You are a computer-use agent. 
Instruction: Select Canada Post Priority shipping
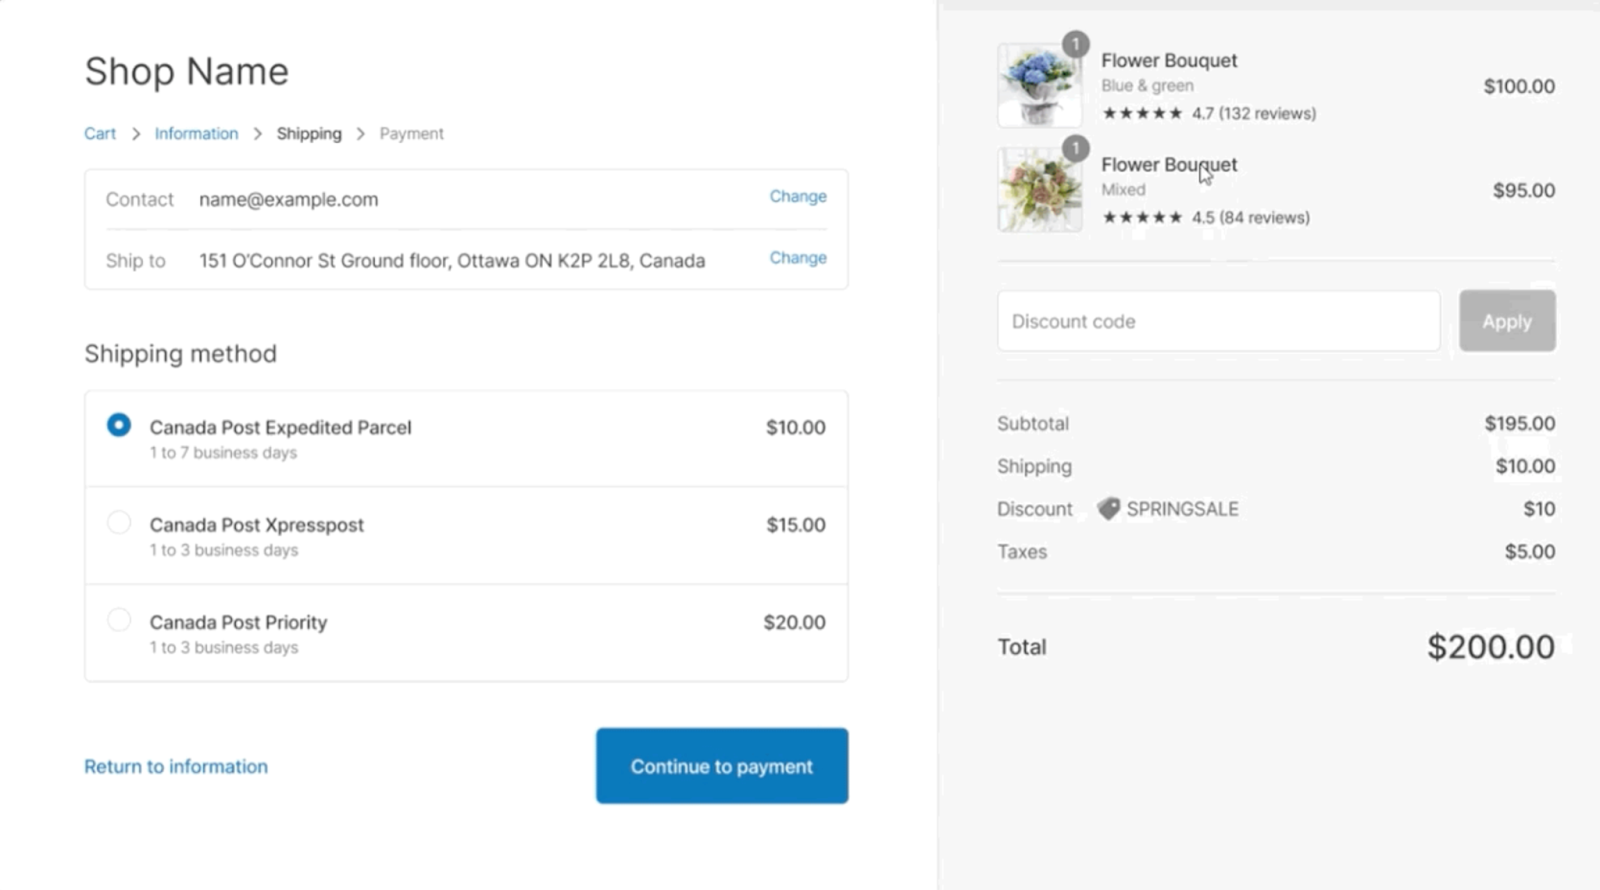(118, 619)
